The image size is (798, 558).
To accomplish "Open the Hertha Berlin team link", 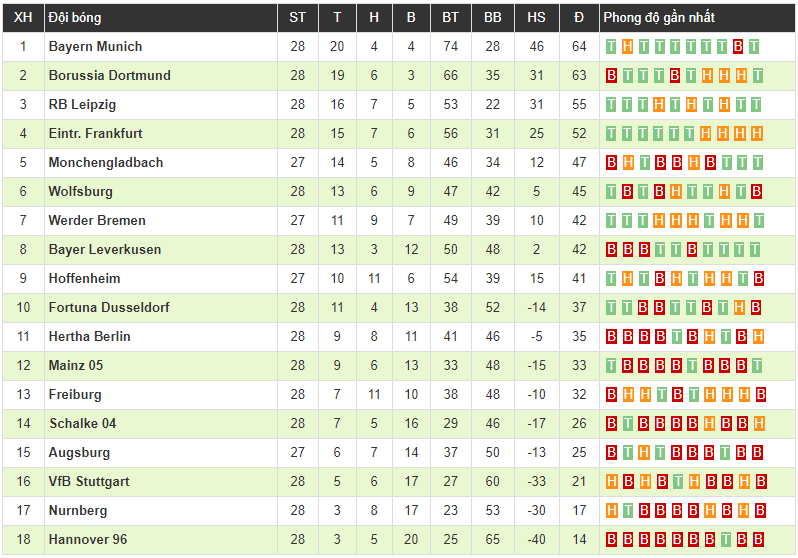I will point(89,336).
